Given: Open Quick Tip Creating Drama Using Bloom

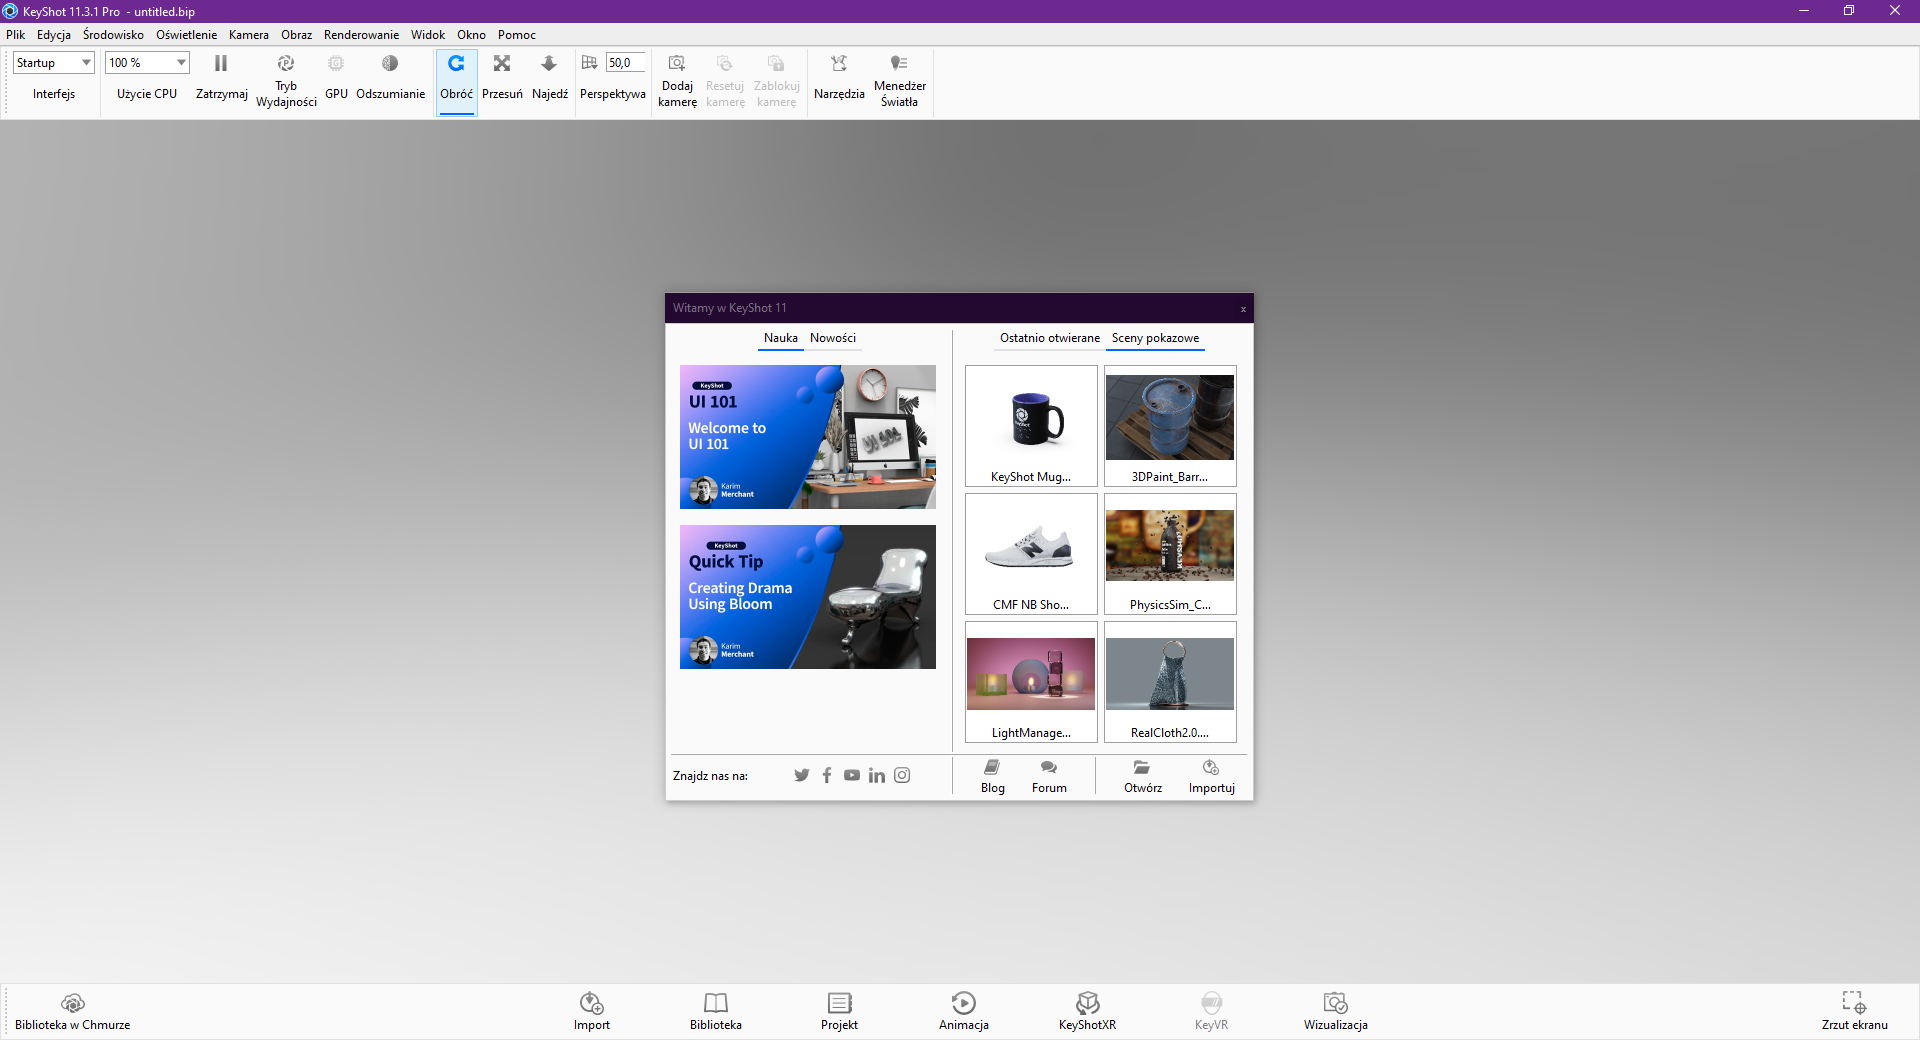Looking at the screenshot, I should tap(808, 597).
